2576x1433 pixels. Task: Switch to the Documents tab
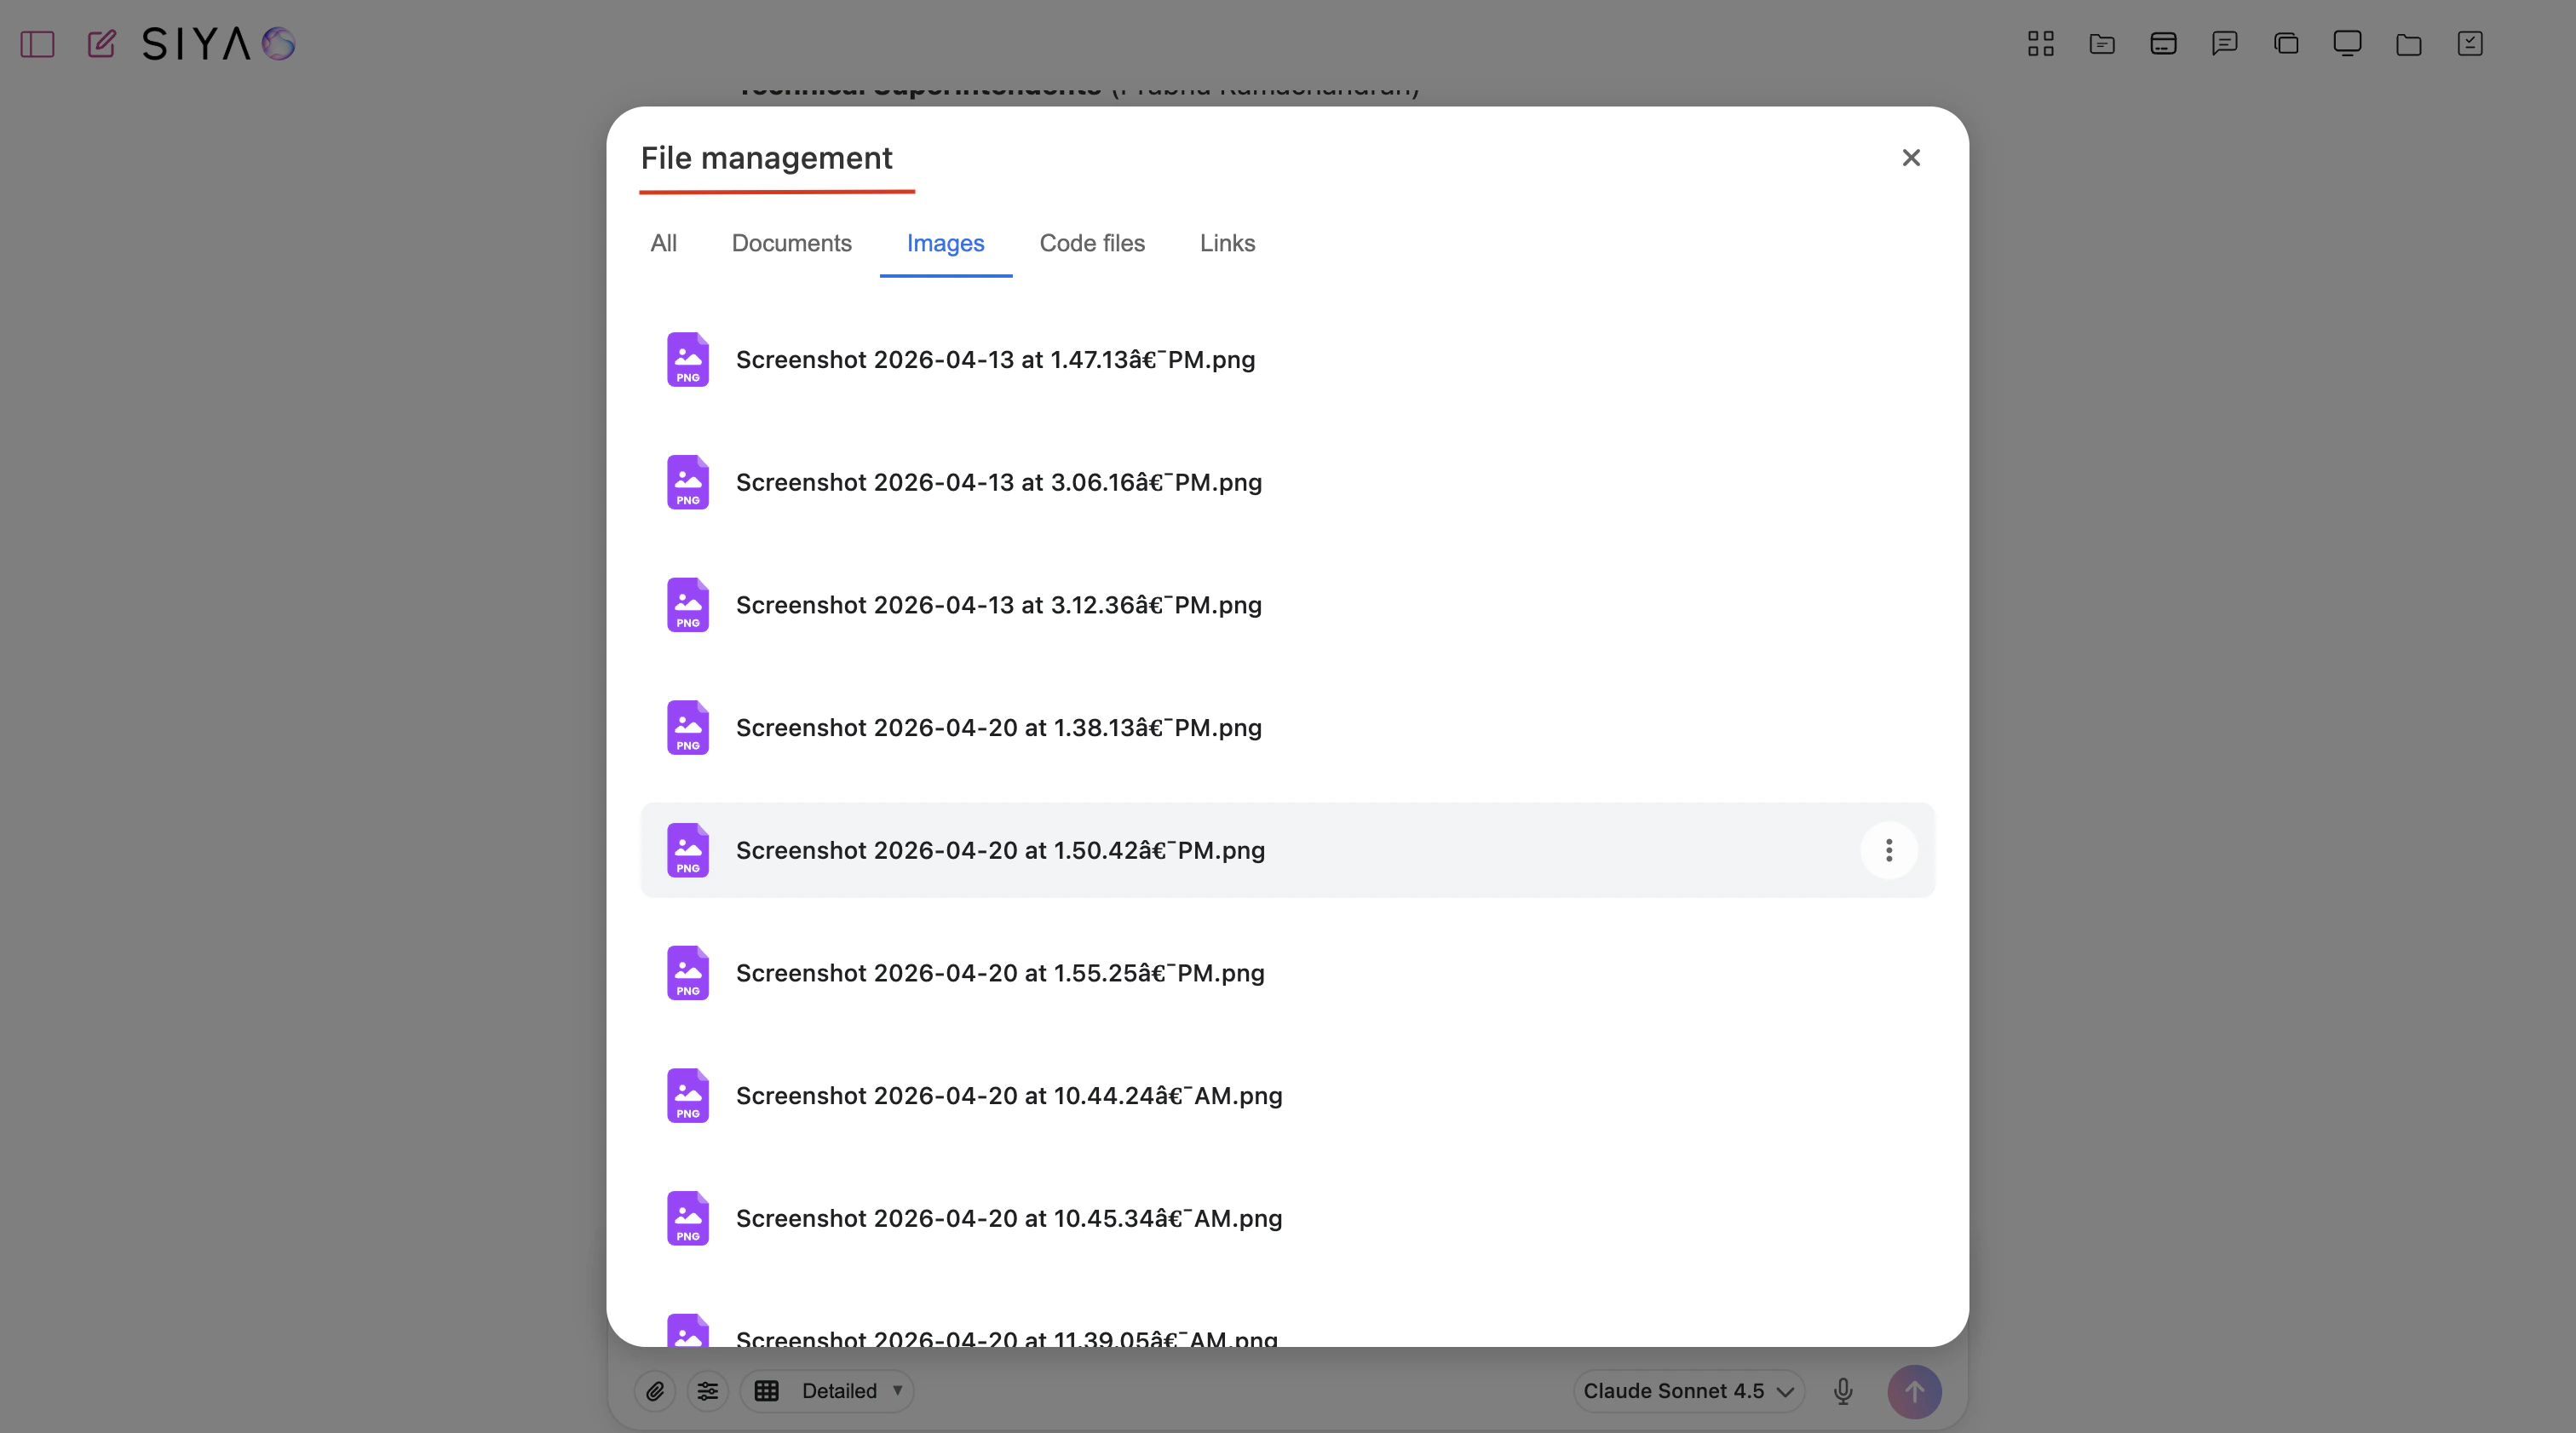pyautogui.click(x=791, y=243)
